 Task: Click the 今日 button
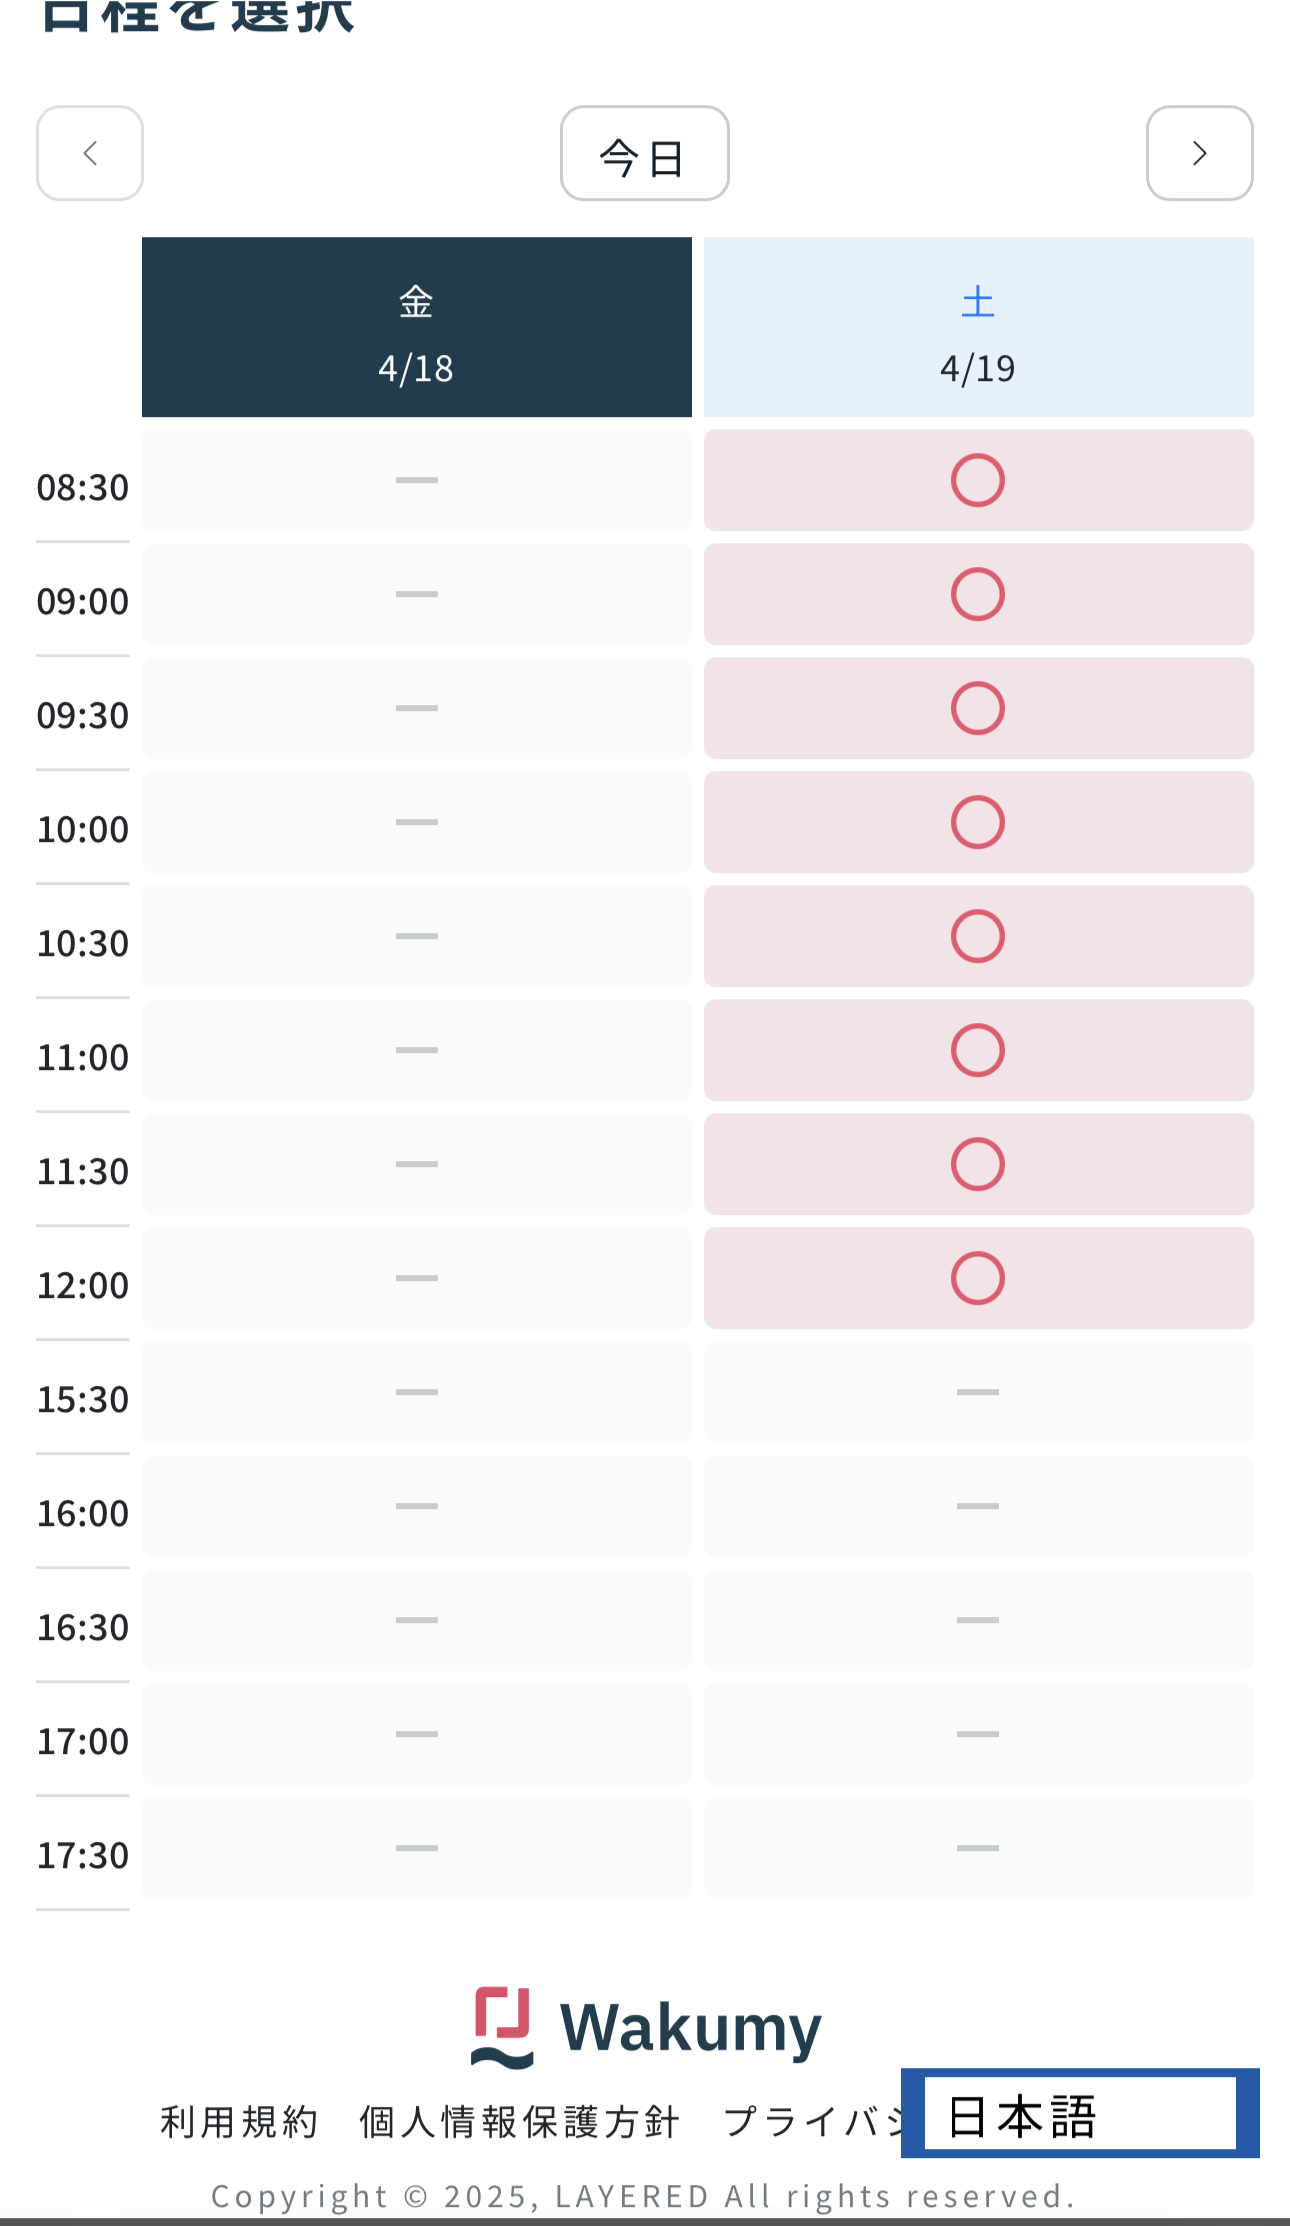pyautogui.click(x=644, y=153)
